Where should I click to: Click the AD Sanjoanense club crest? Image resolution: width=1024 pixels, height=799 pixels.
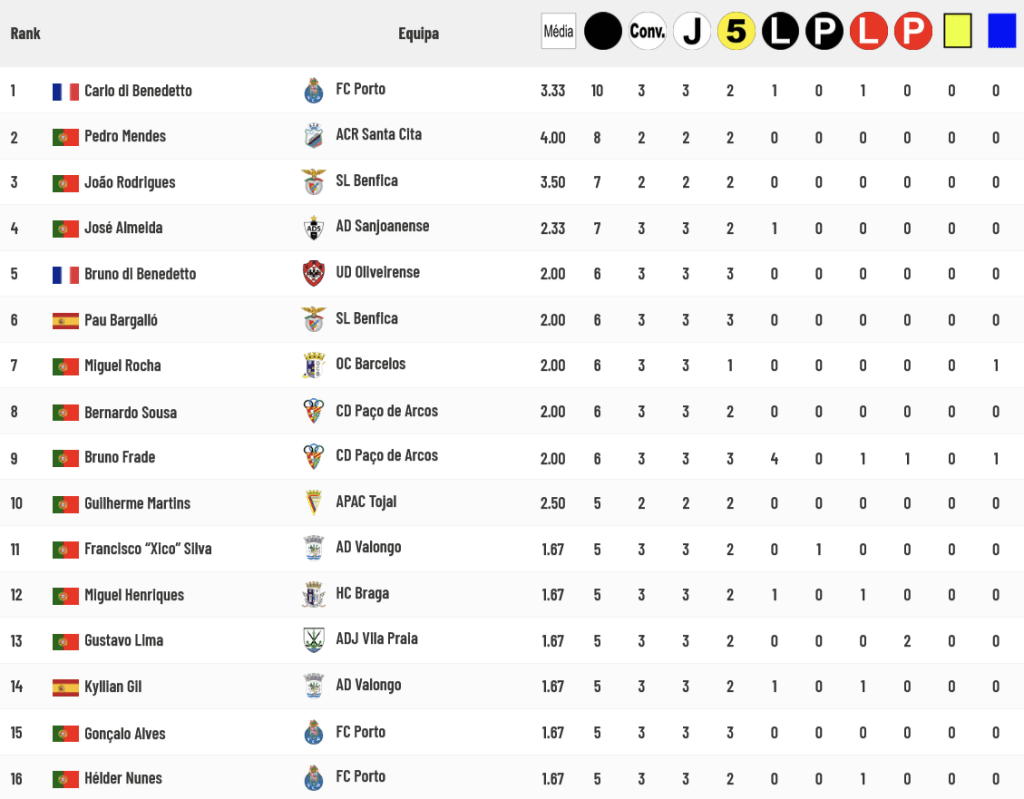313,227
